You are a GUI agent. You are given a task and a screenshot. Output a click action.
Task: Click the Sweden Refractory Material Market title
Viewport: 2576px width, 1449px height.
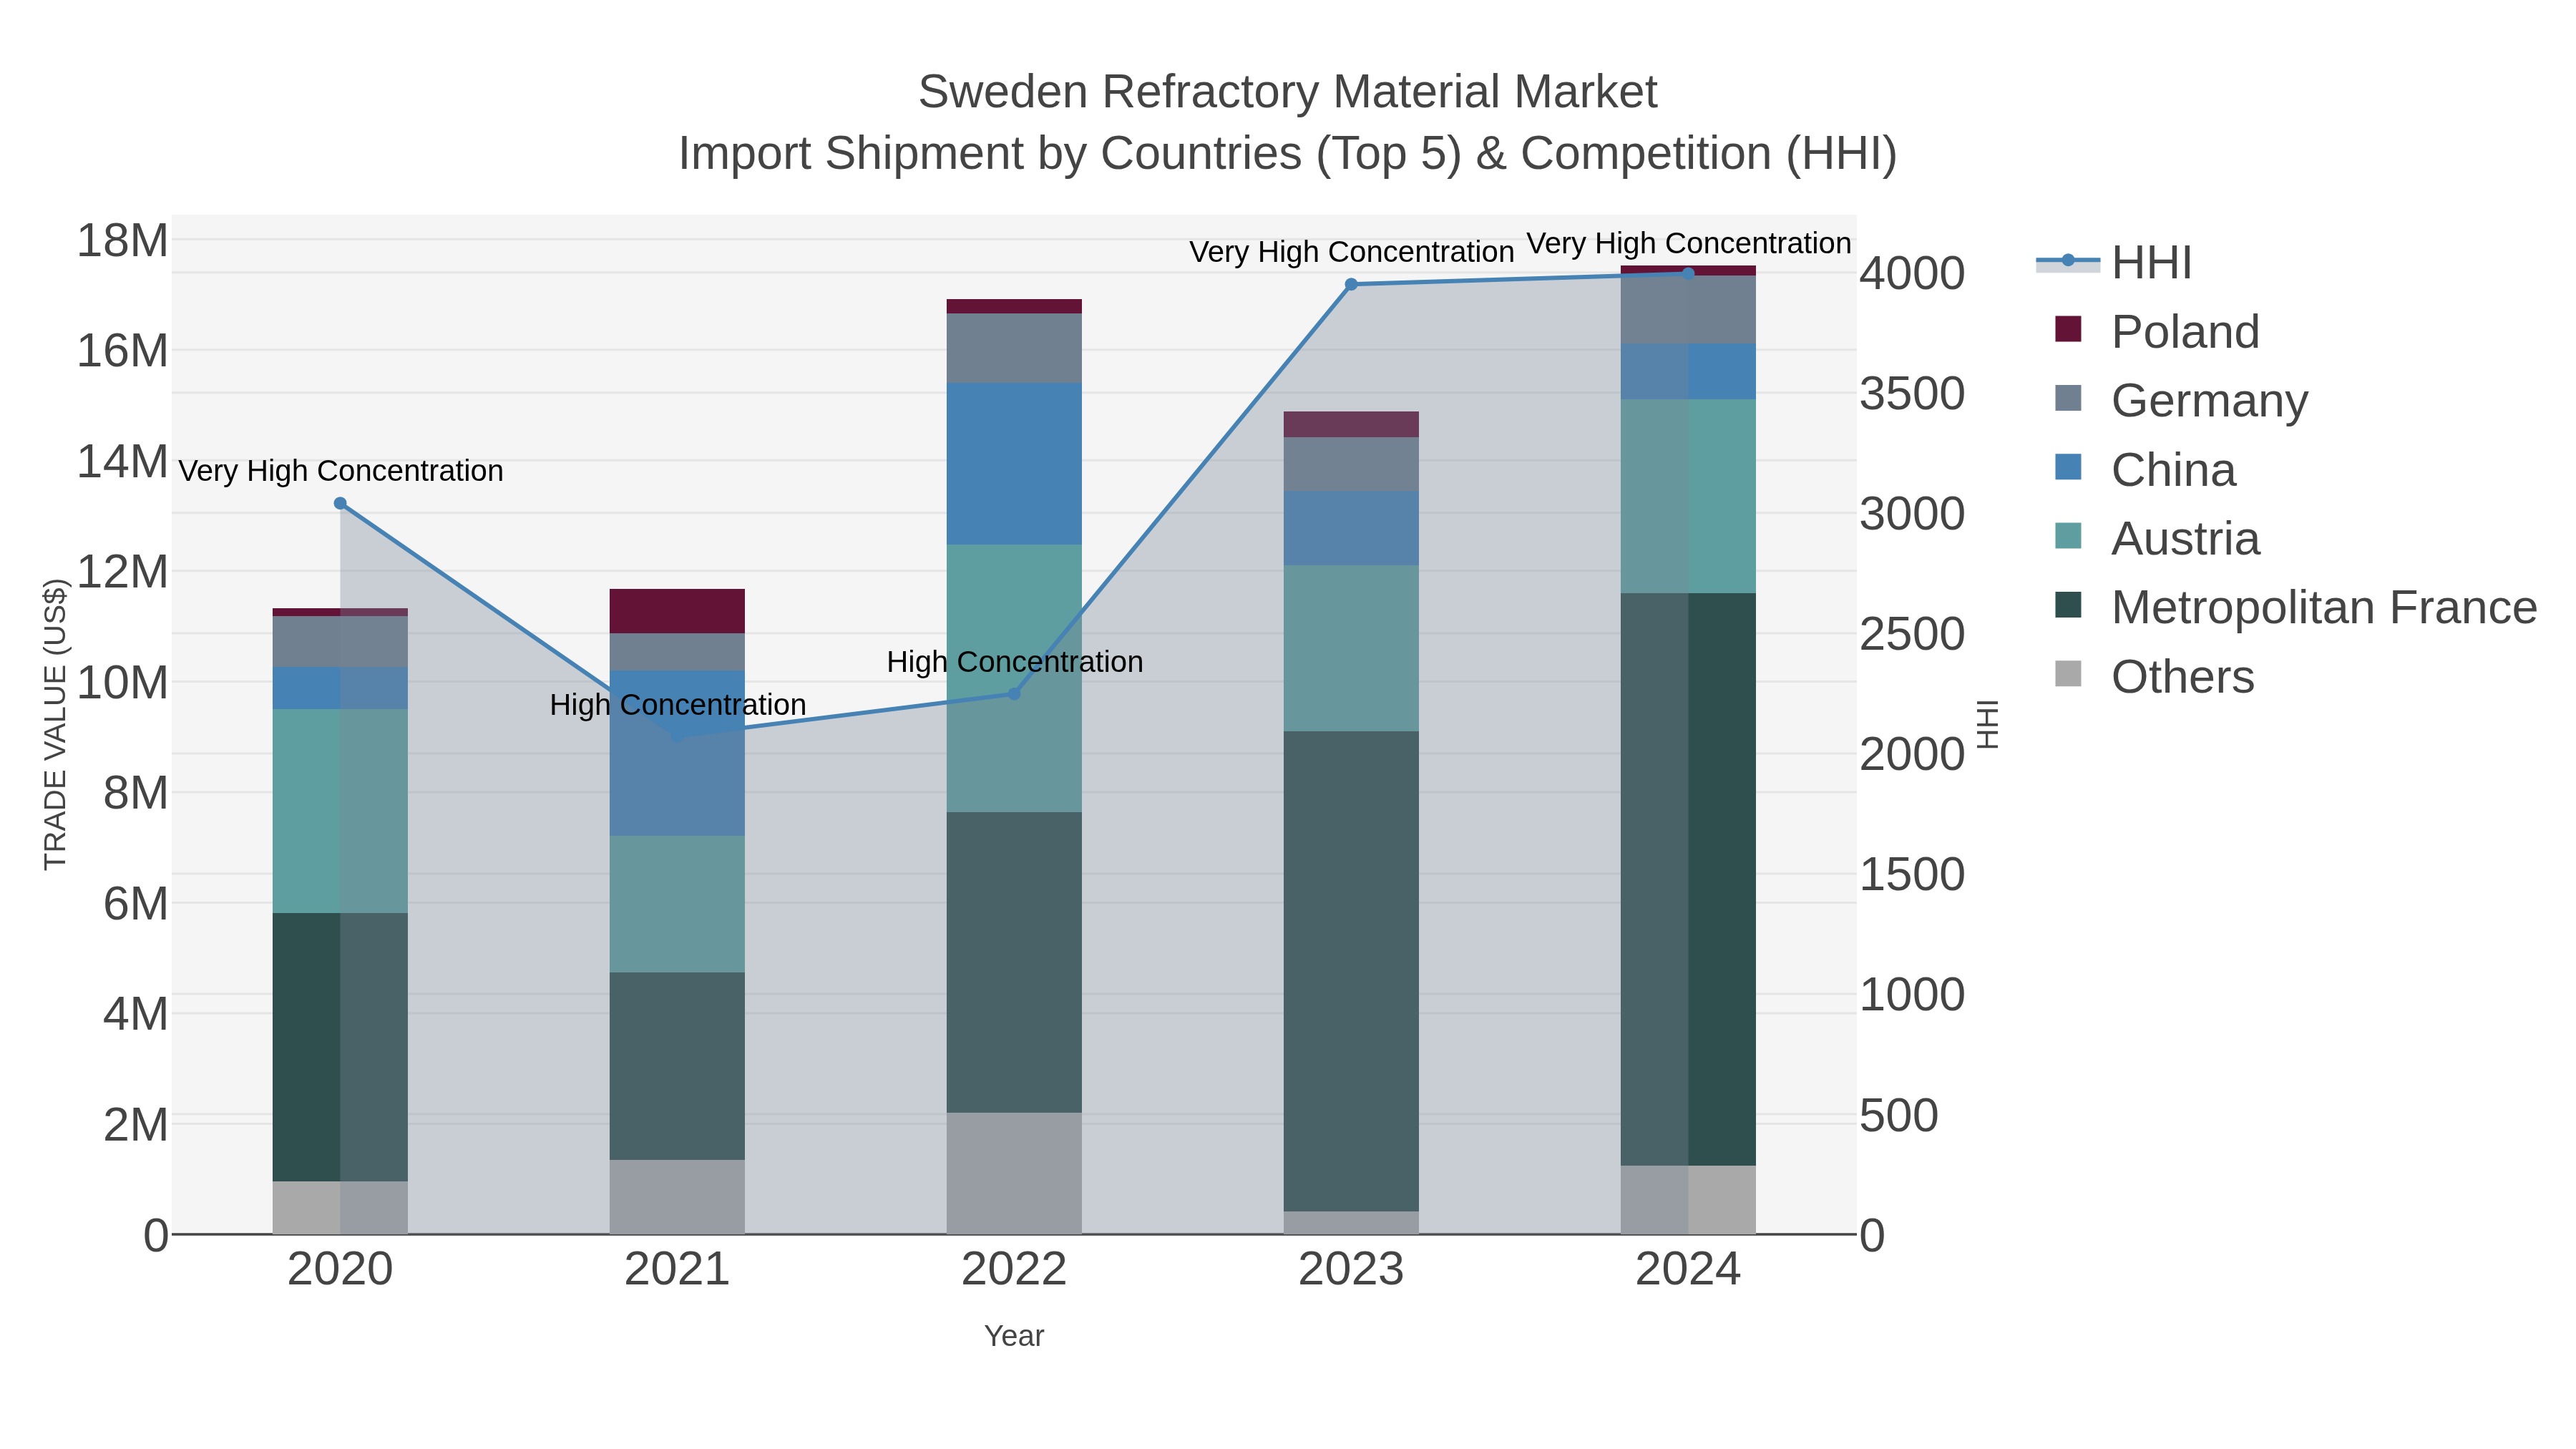point(1288,92)
